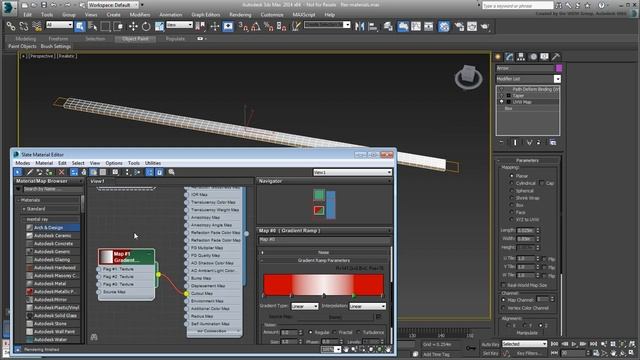Toggle the 3D Snaps button
This screenshot has width=640, height=360.
pos(243,27)
